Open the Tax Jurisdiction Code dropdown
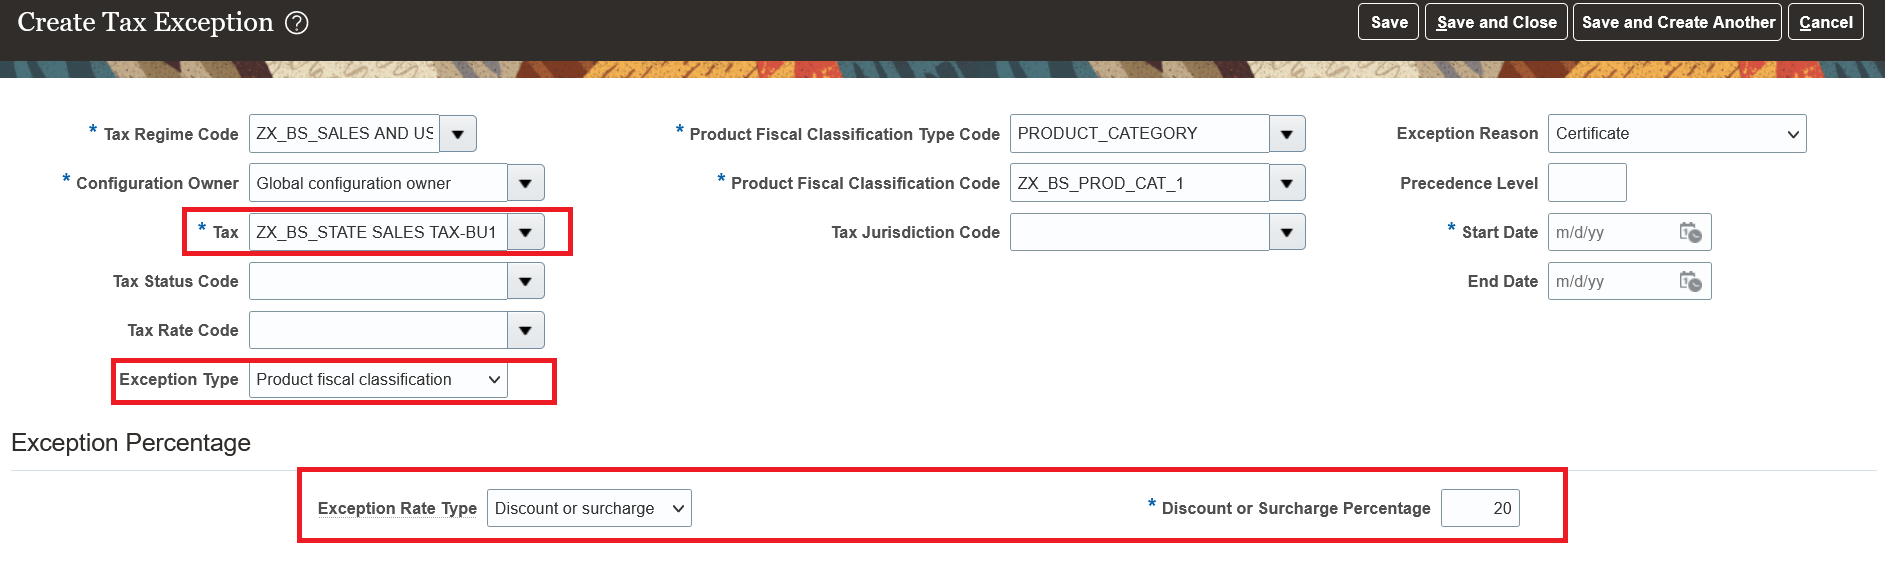 (x=1287, y=232)
